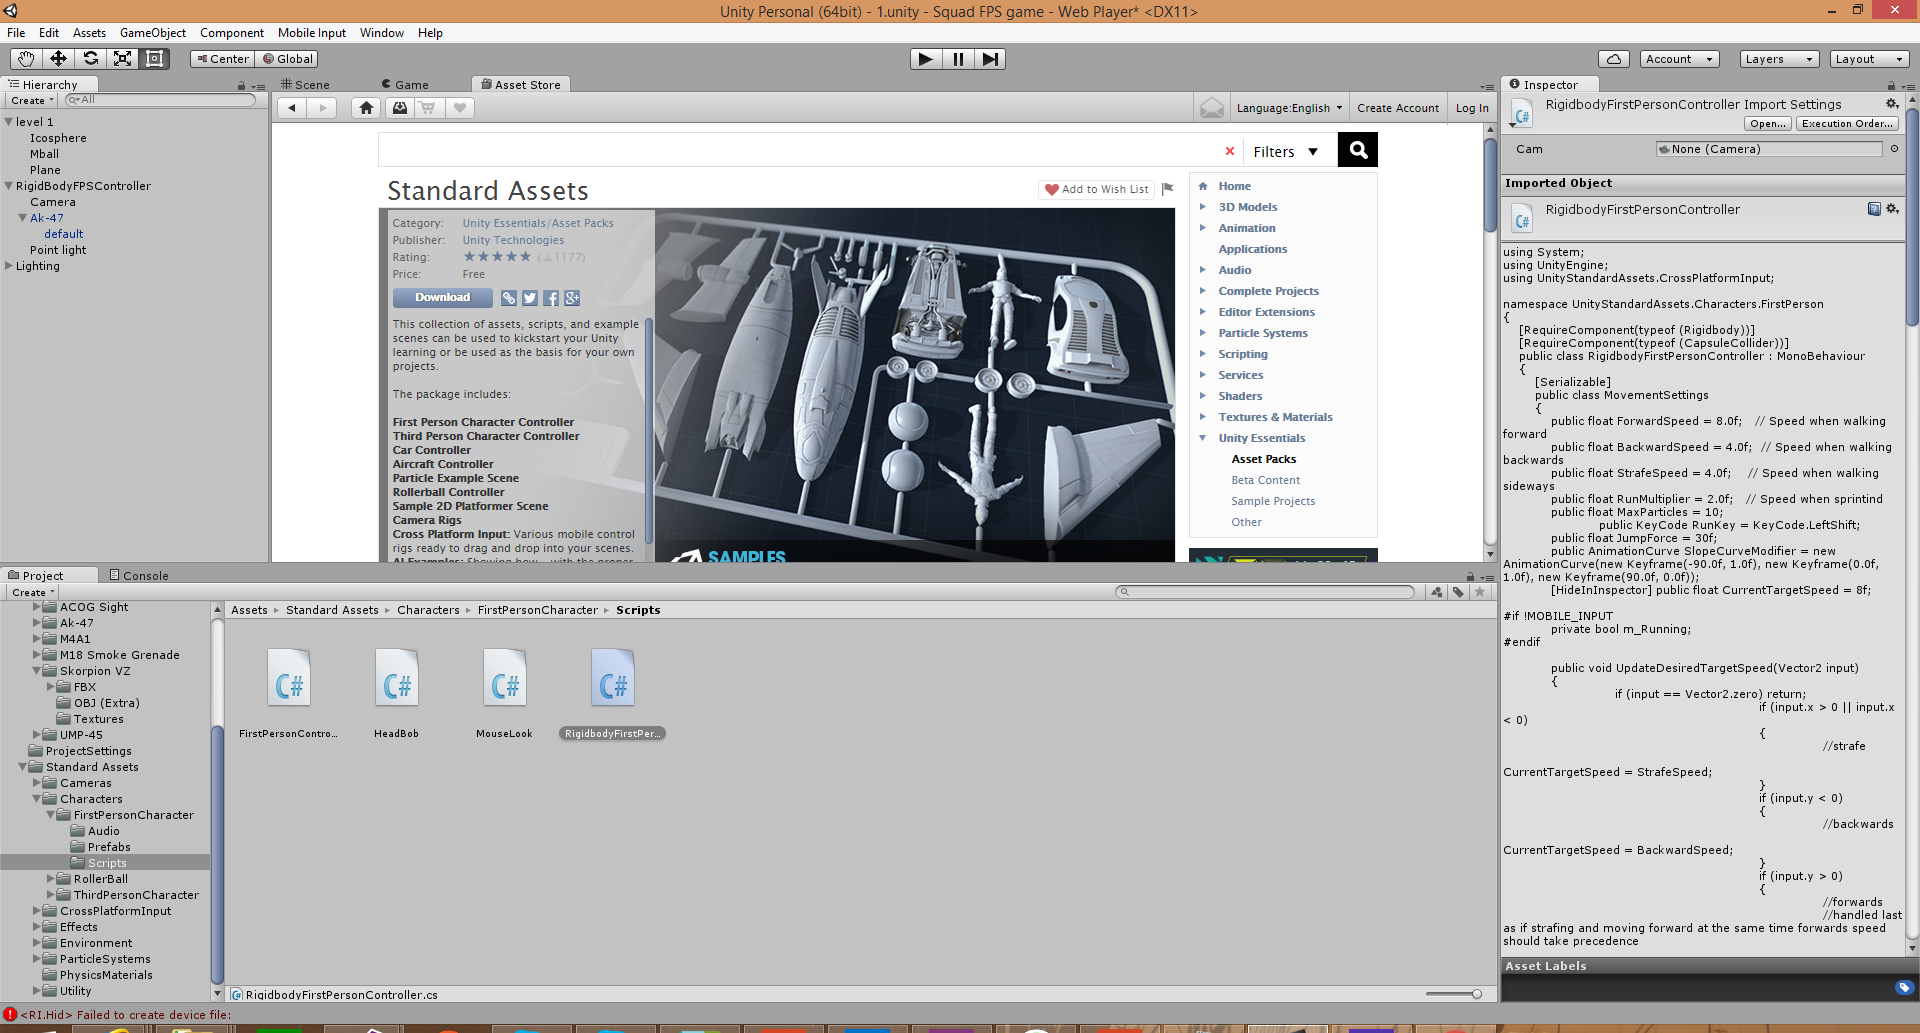Switch to the Scene tab
The height and width of the screenshot is (1033, 1920).
point(305,85)
